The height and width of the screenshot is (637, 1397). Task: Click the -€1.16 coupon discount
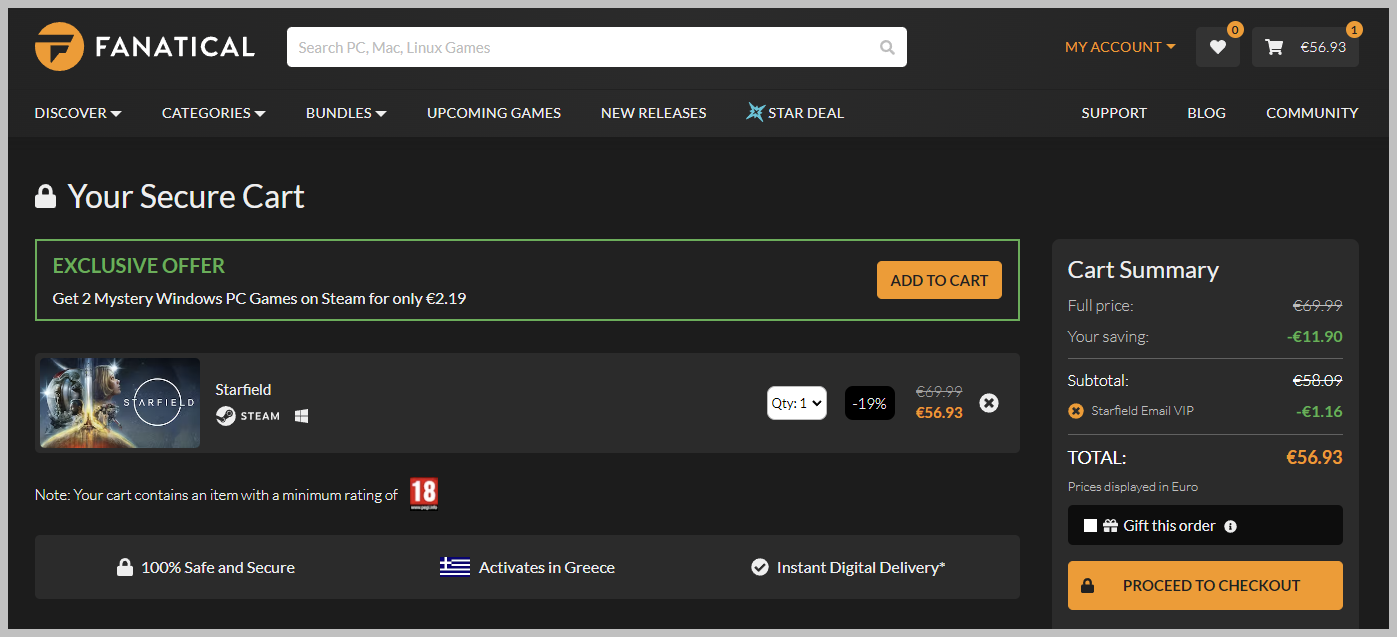pyautogui.click(x=1319, y=411)
